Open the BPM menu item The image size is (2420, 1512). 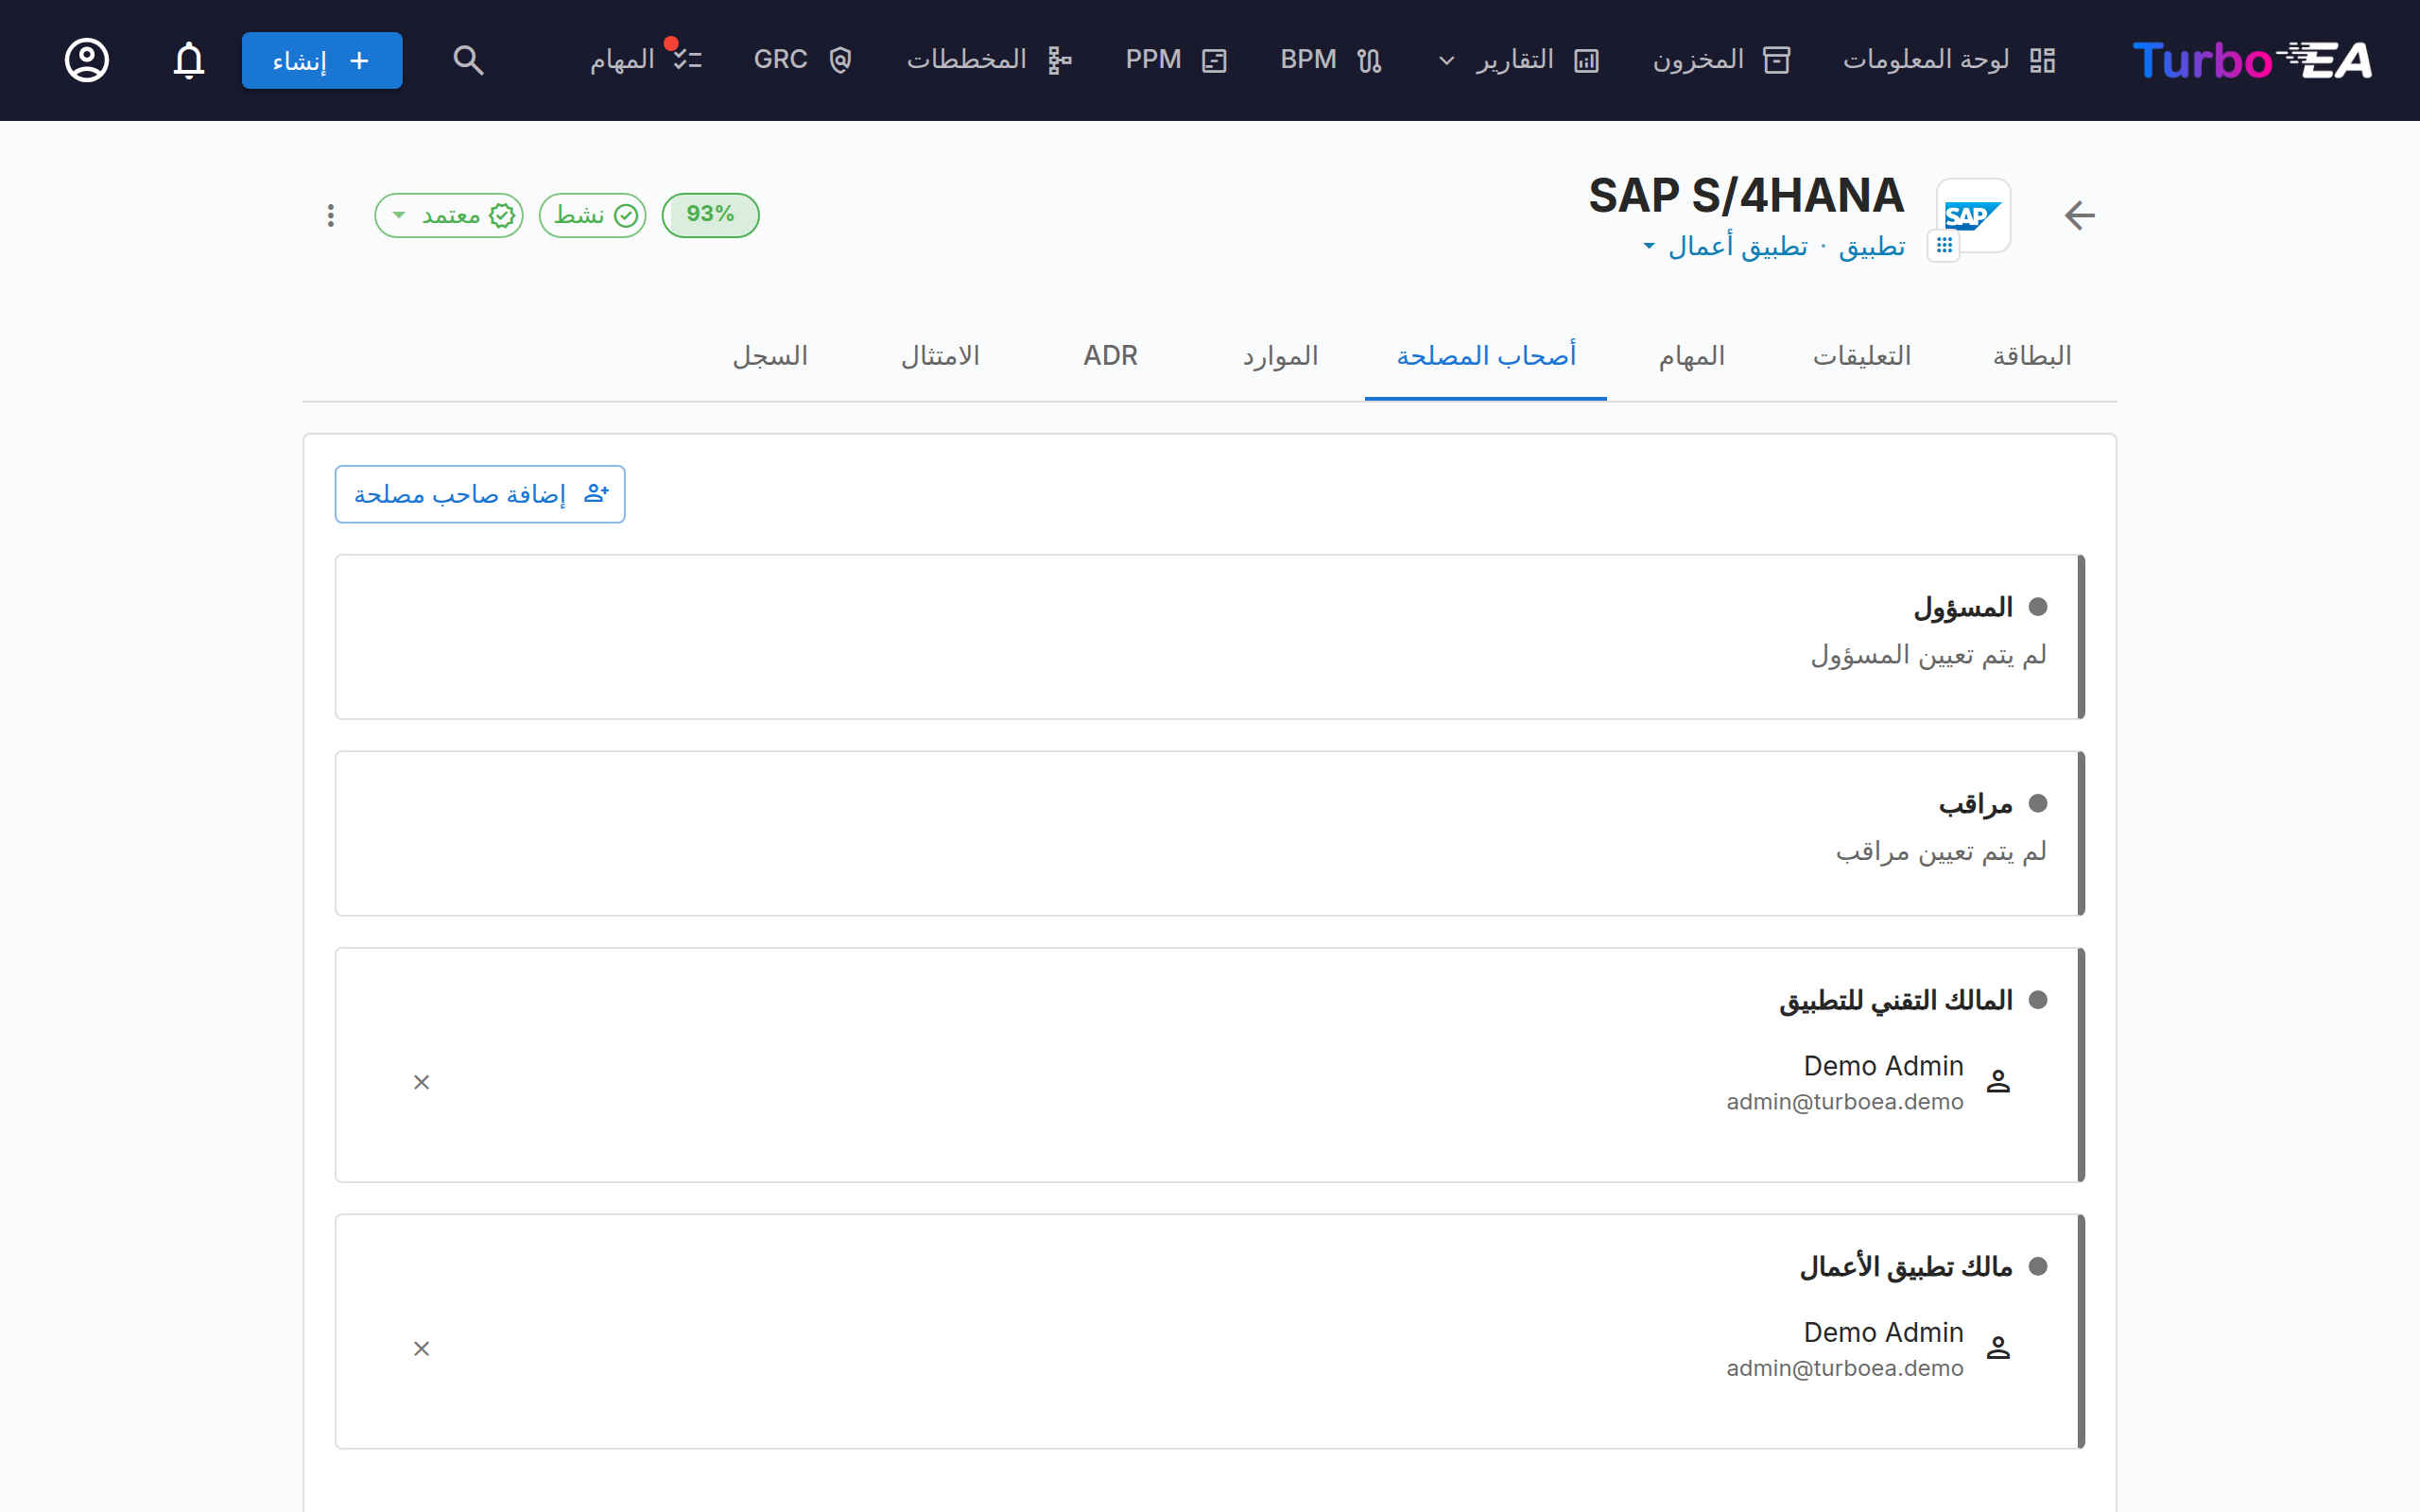tap(1331, 60)
